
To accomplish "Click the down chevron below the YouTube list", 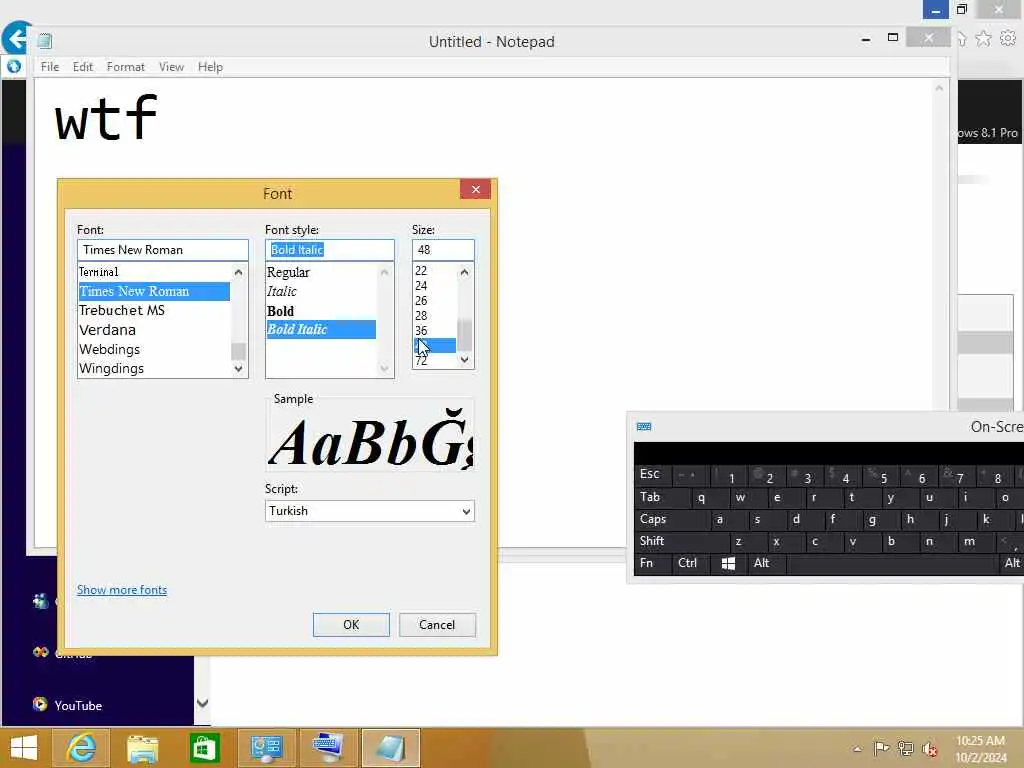I will tap(202, 703).
